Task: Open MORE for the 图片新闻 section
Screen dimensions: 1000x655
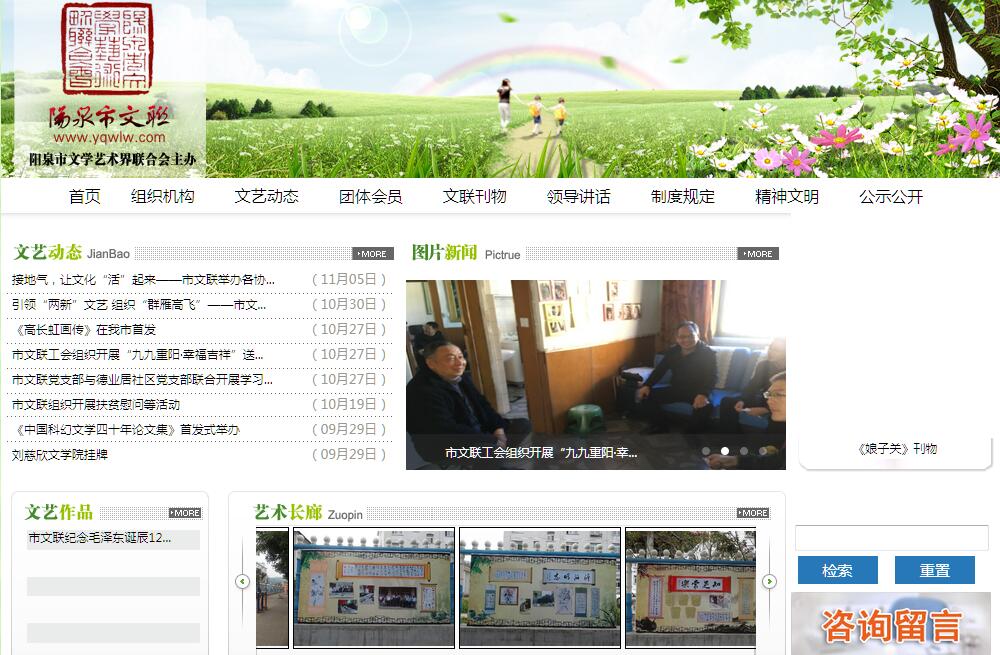Action: [x=757, y=254]
